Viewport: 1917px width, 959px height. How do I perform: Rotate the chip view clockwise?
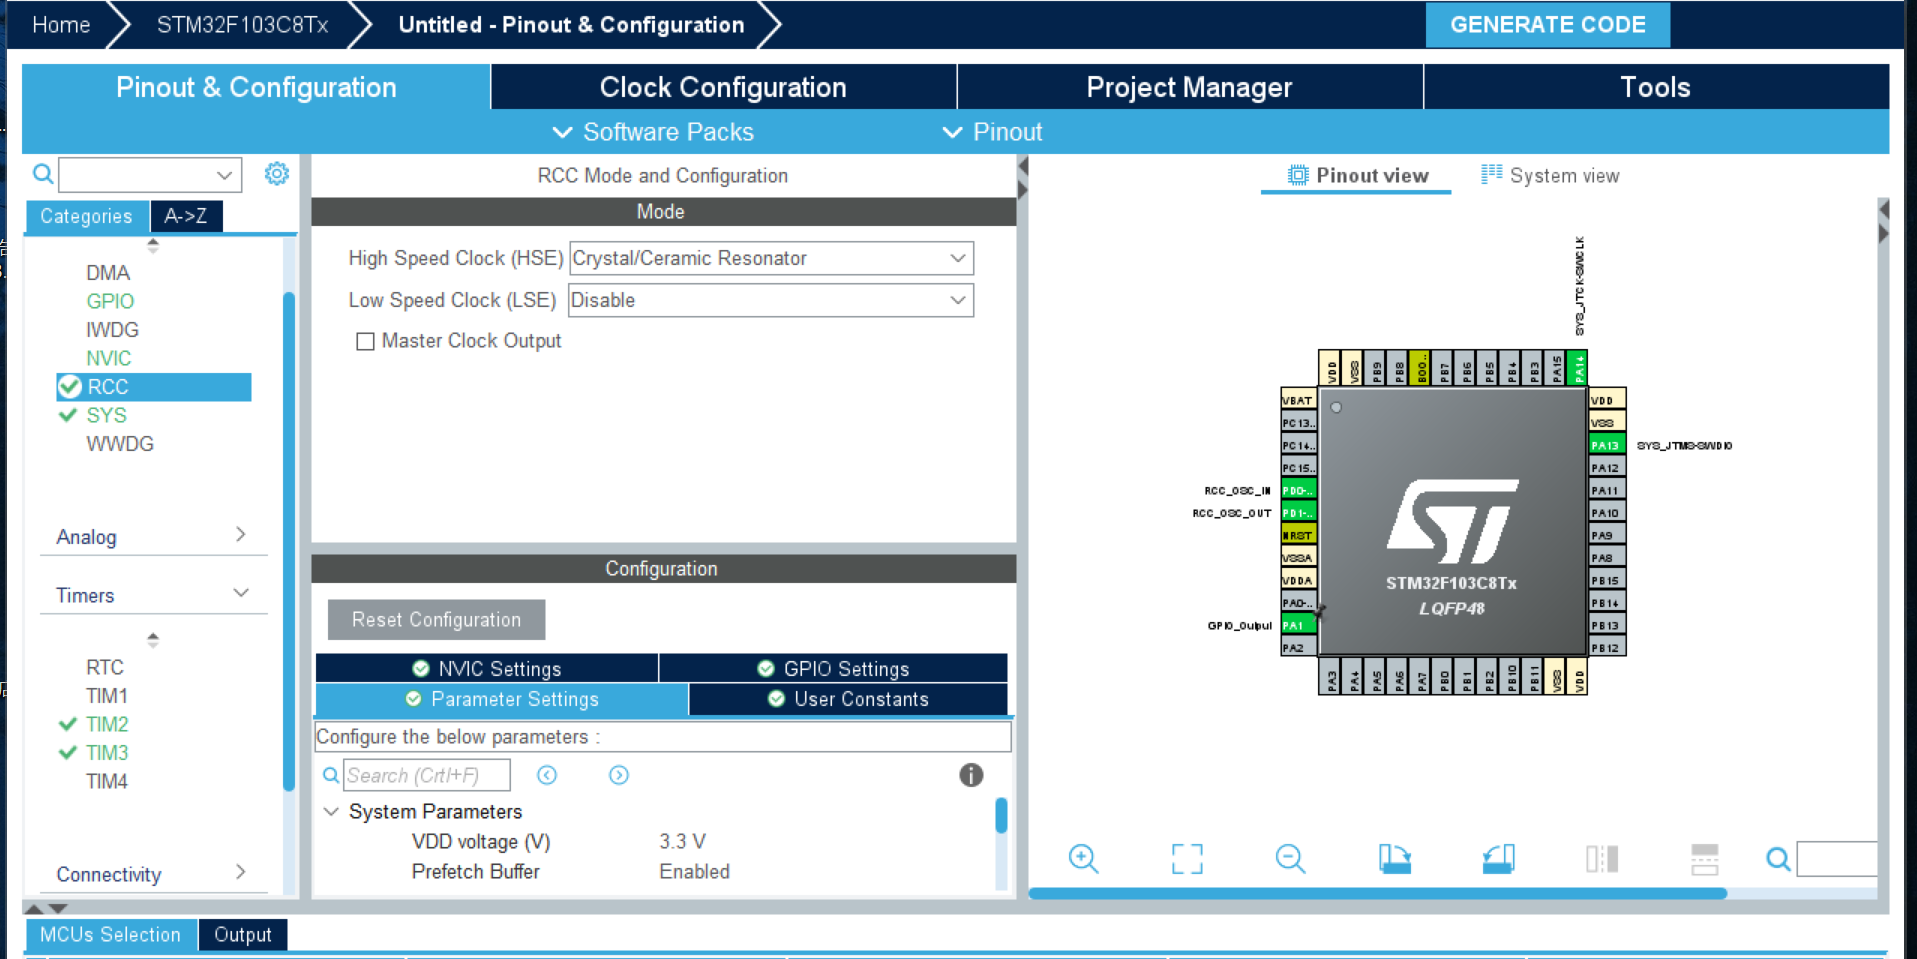coord(1394,858)
